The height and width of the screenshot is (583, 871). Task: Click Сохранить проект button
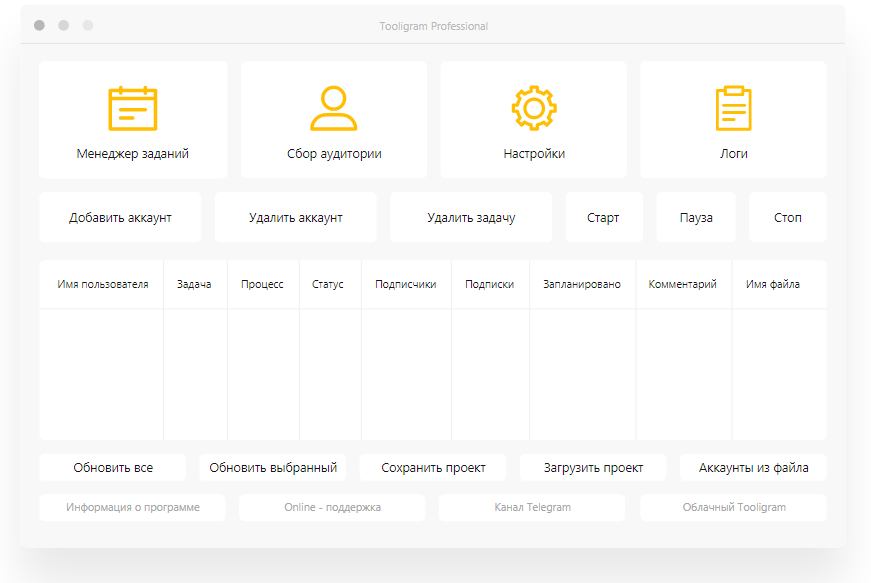coord(433,468)
